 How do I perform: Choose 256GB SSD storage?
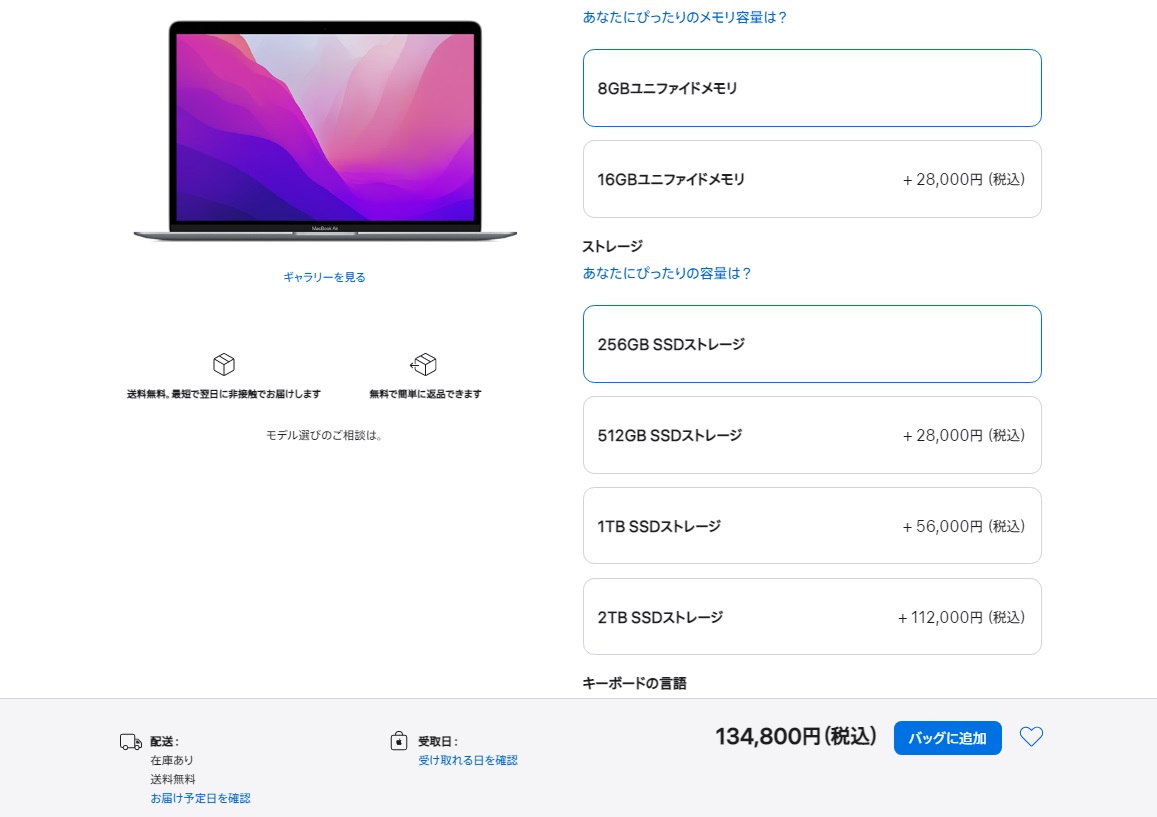click(x=812, y=344)
